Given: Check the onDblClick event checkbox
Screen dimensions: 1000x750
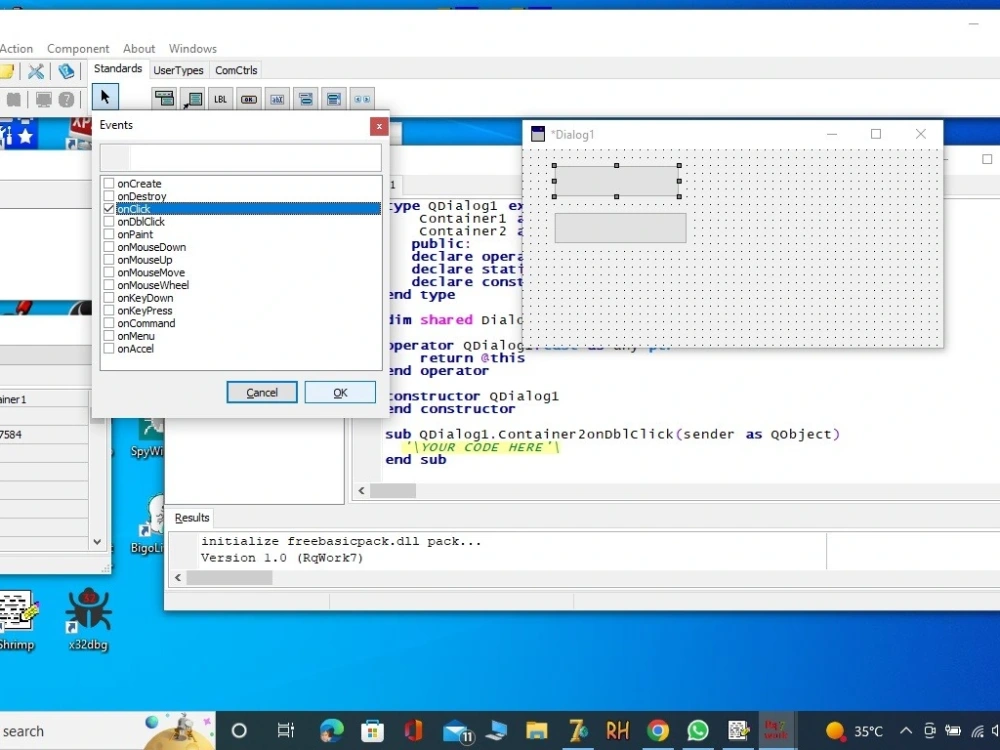Looking at the screenshot, I should coord(108,221).
